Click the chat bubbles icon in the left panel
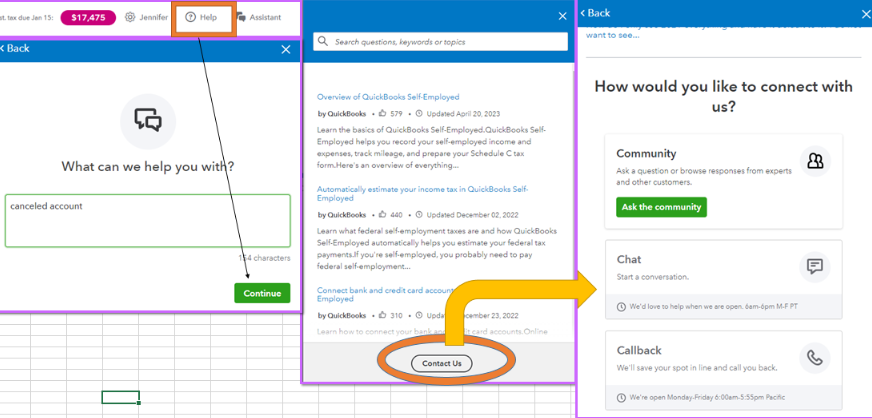872x418 pixels. tap(148, 121)
